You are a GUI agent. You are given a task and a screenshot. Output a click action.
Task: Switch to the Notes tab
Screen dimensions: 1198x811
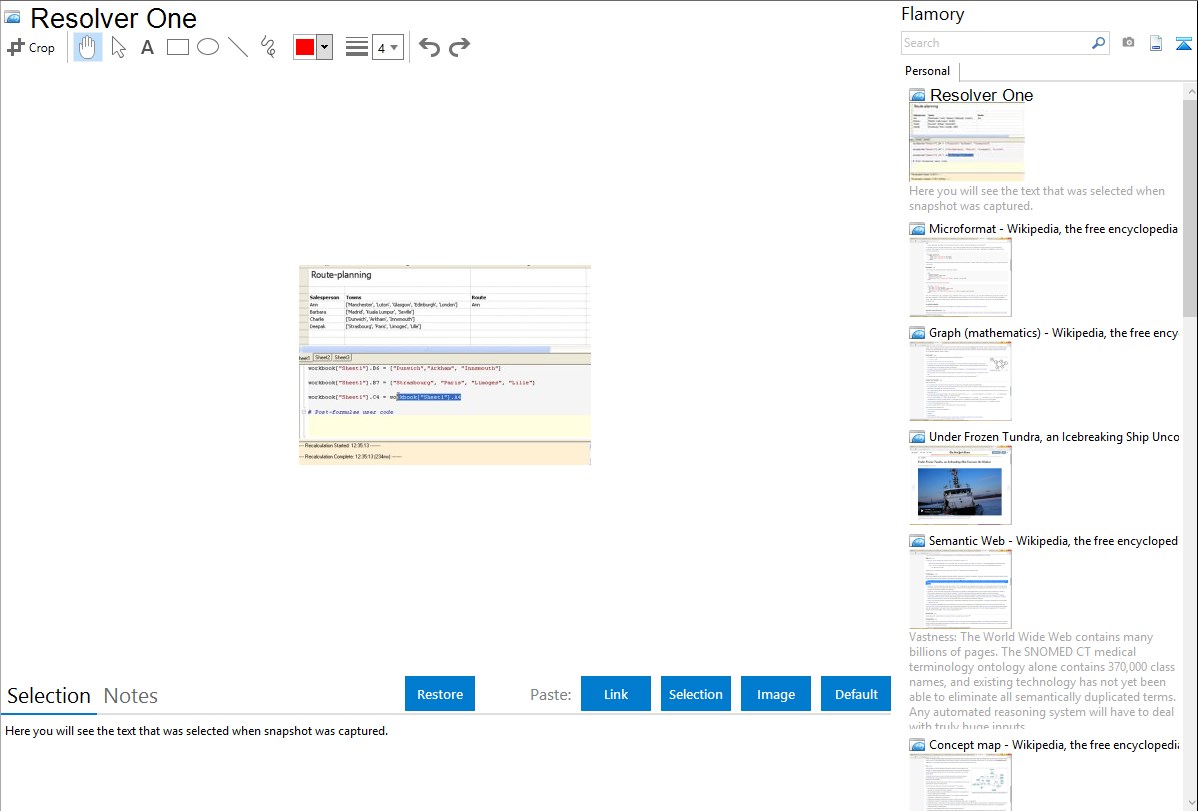point(131,696)
